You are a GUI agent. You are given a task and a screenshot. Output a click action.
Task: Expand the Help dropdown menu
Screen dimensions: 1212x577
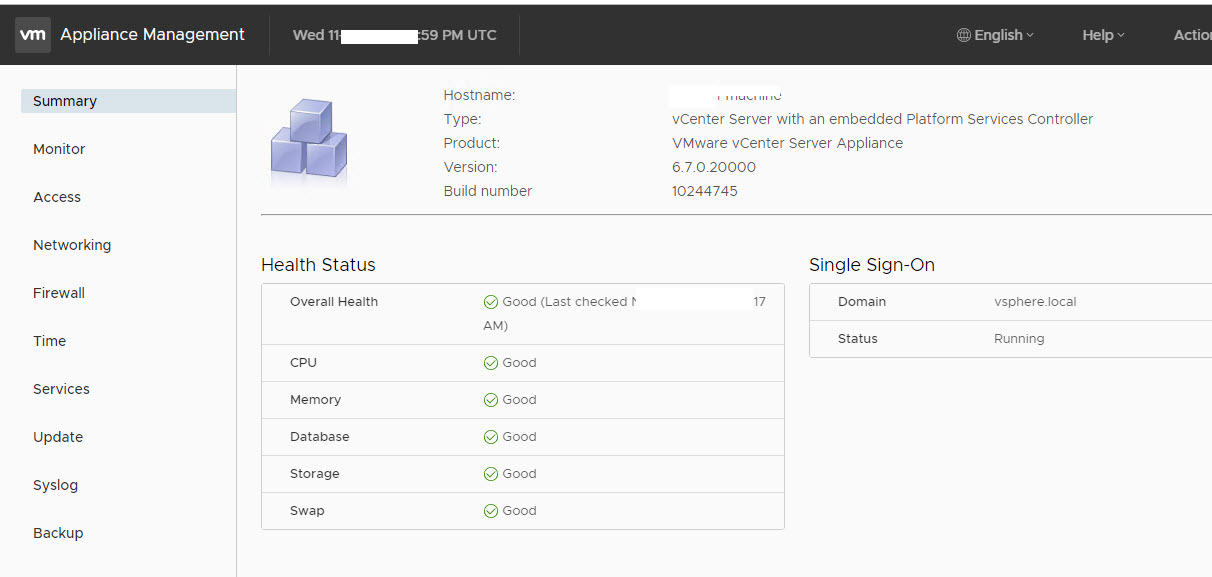(x=1103, y=35)
